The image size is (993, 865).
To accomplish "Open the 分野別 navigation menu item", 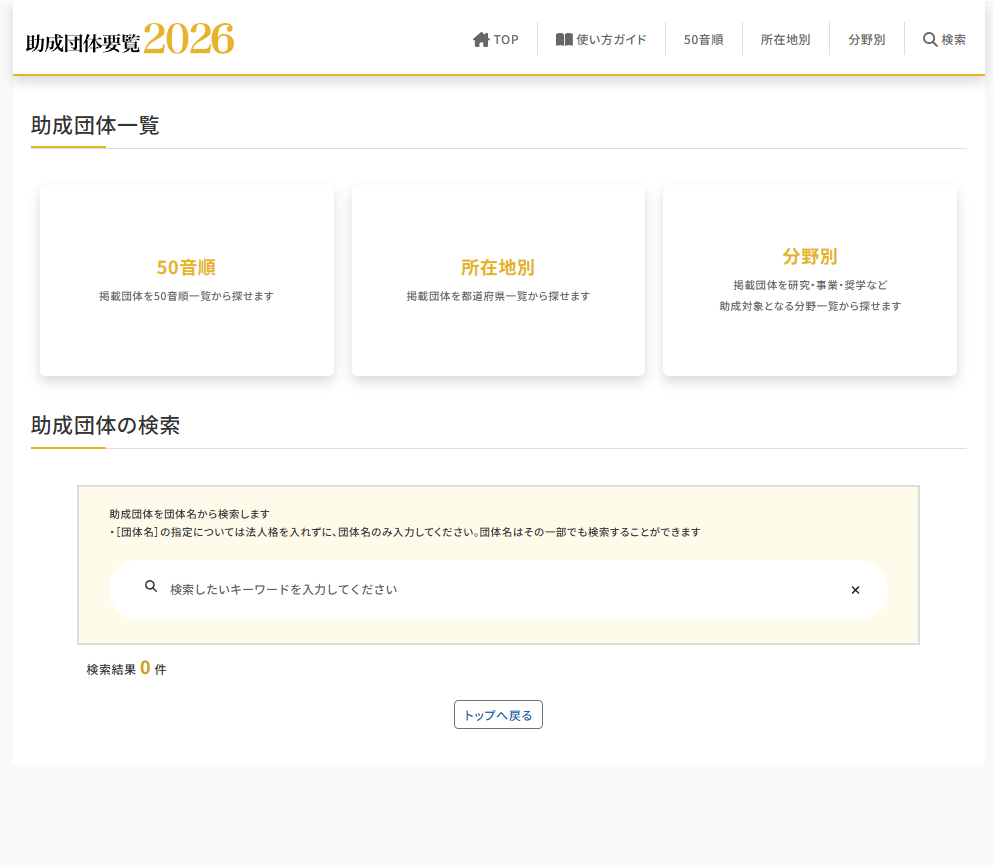I will click(866, 40).
